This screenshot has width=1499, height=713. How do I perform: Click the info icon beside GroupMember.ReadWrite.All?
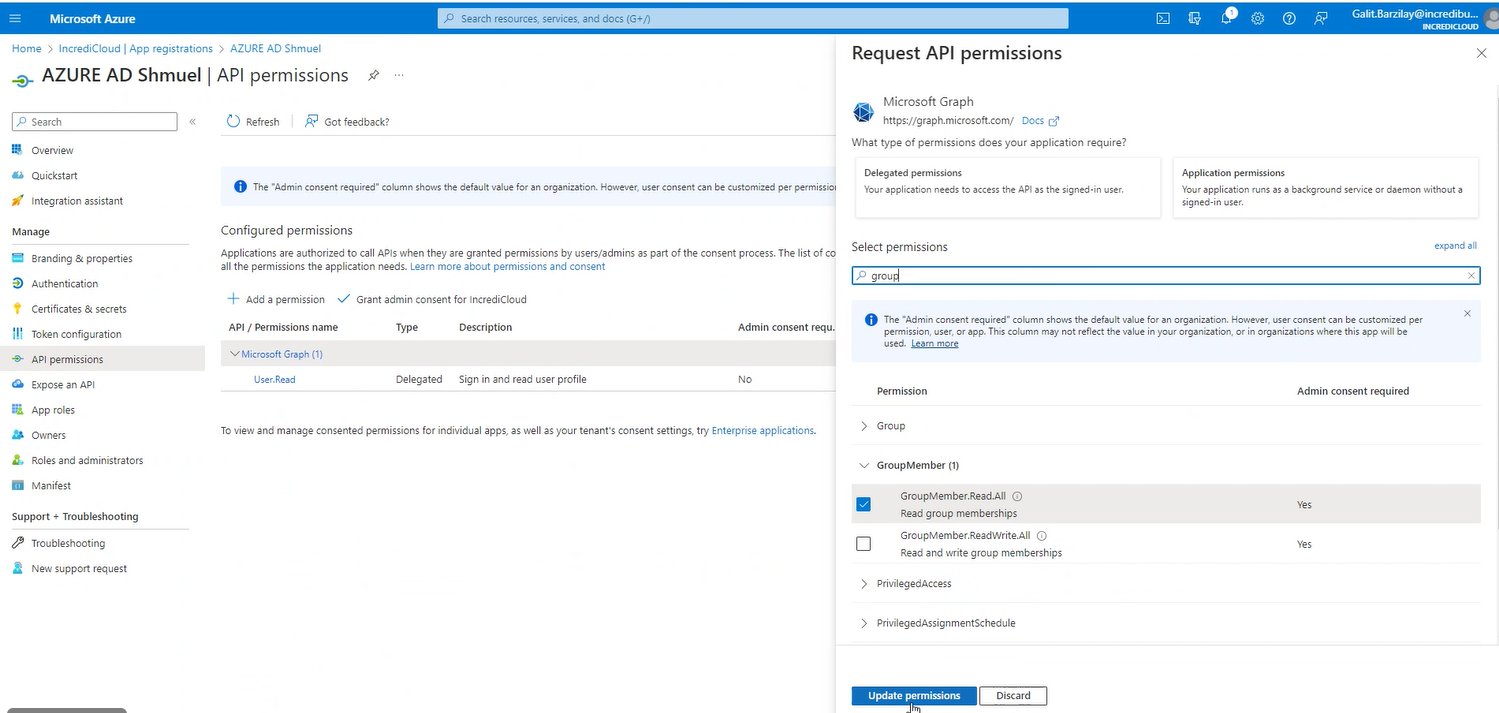(1041, 536)
